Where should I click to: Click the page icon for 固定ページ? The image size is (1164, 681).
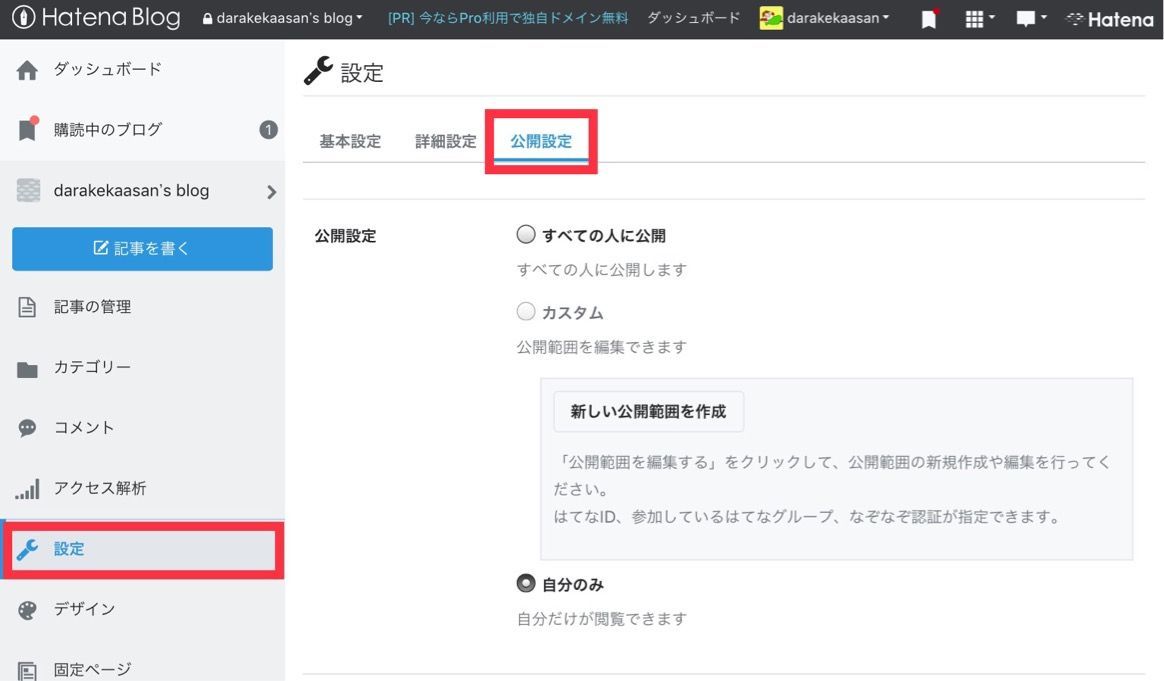click(27, 670)
